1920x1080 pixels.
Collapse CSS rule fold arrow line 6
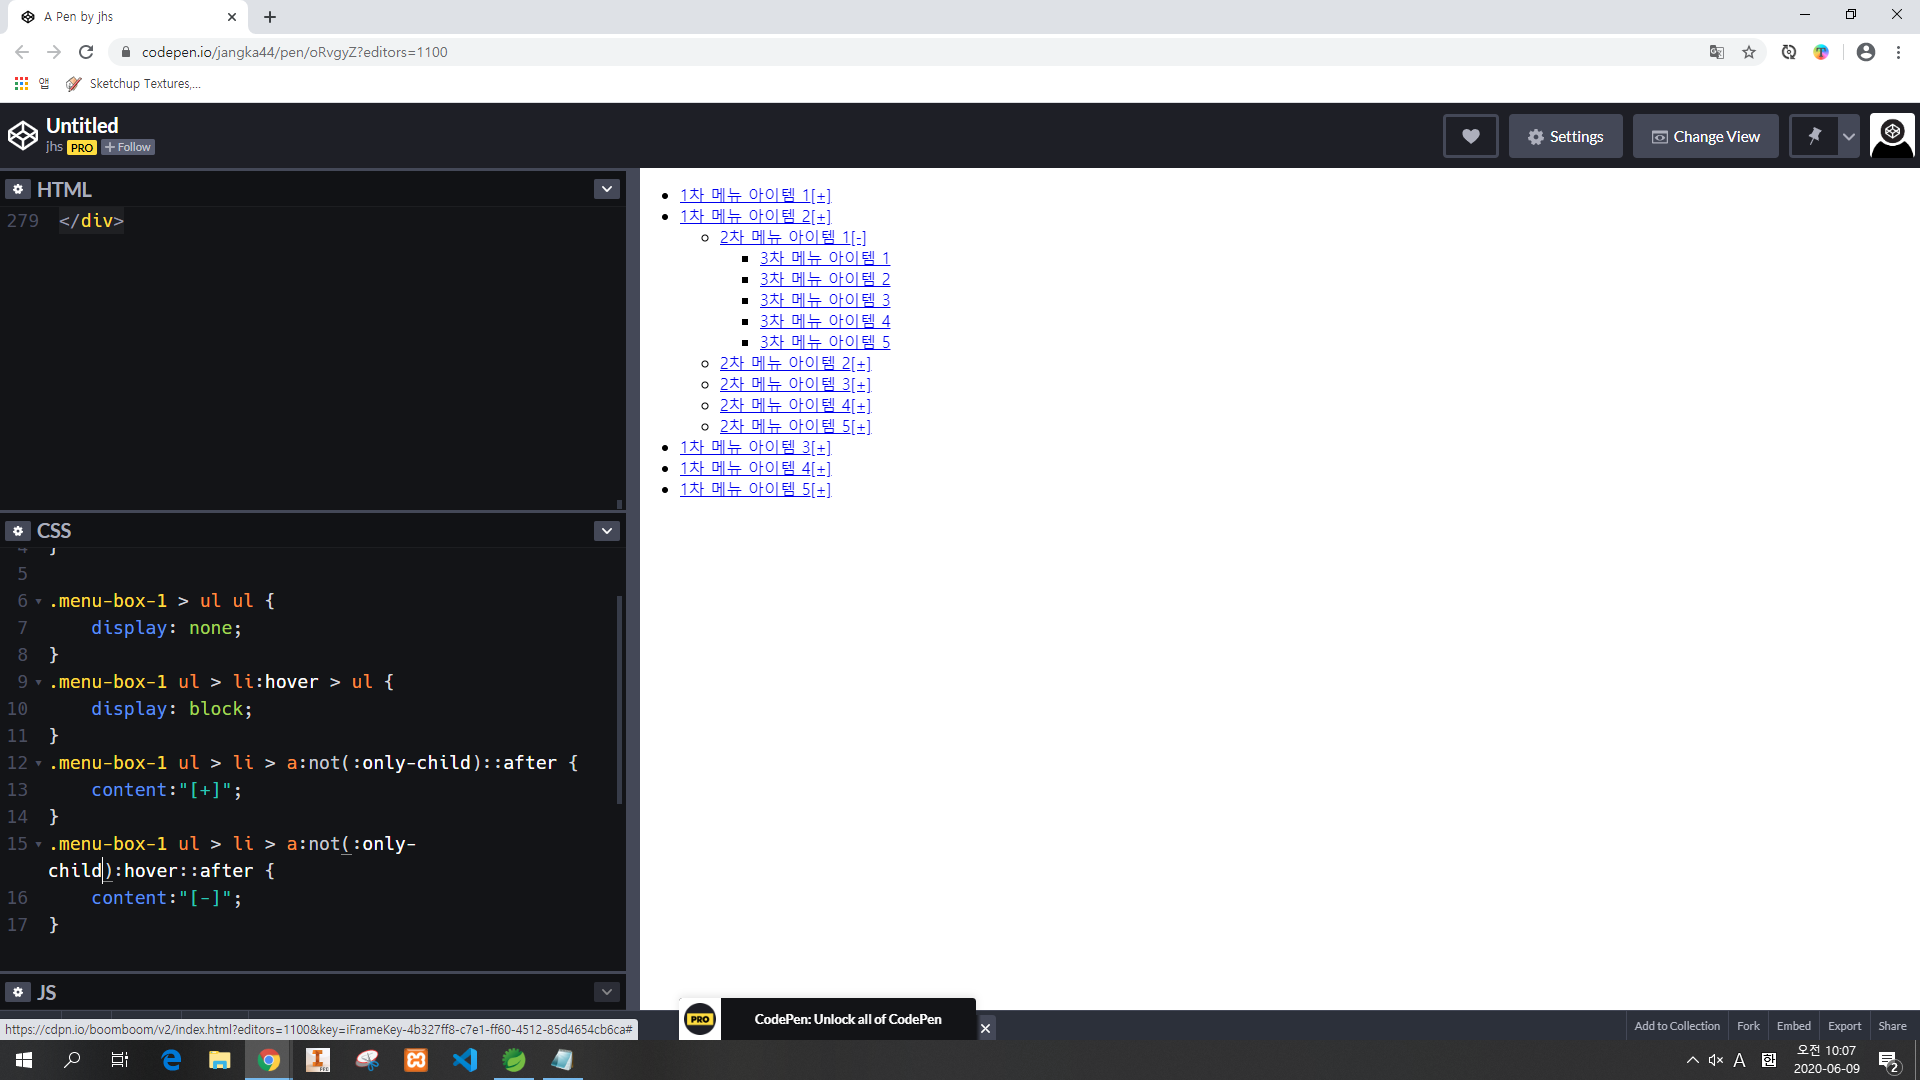pyautogui.click(x=38, y=602)
